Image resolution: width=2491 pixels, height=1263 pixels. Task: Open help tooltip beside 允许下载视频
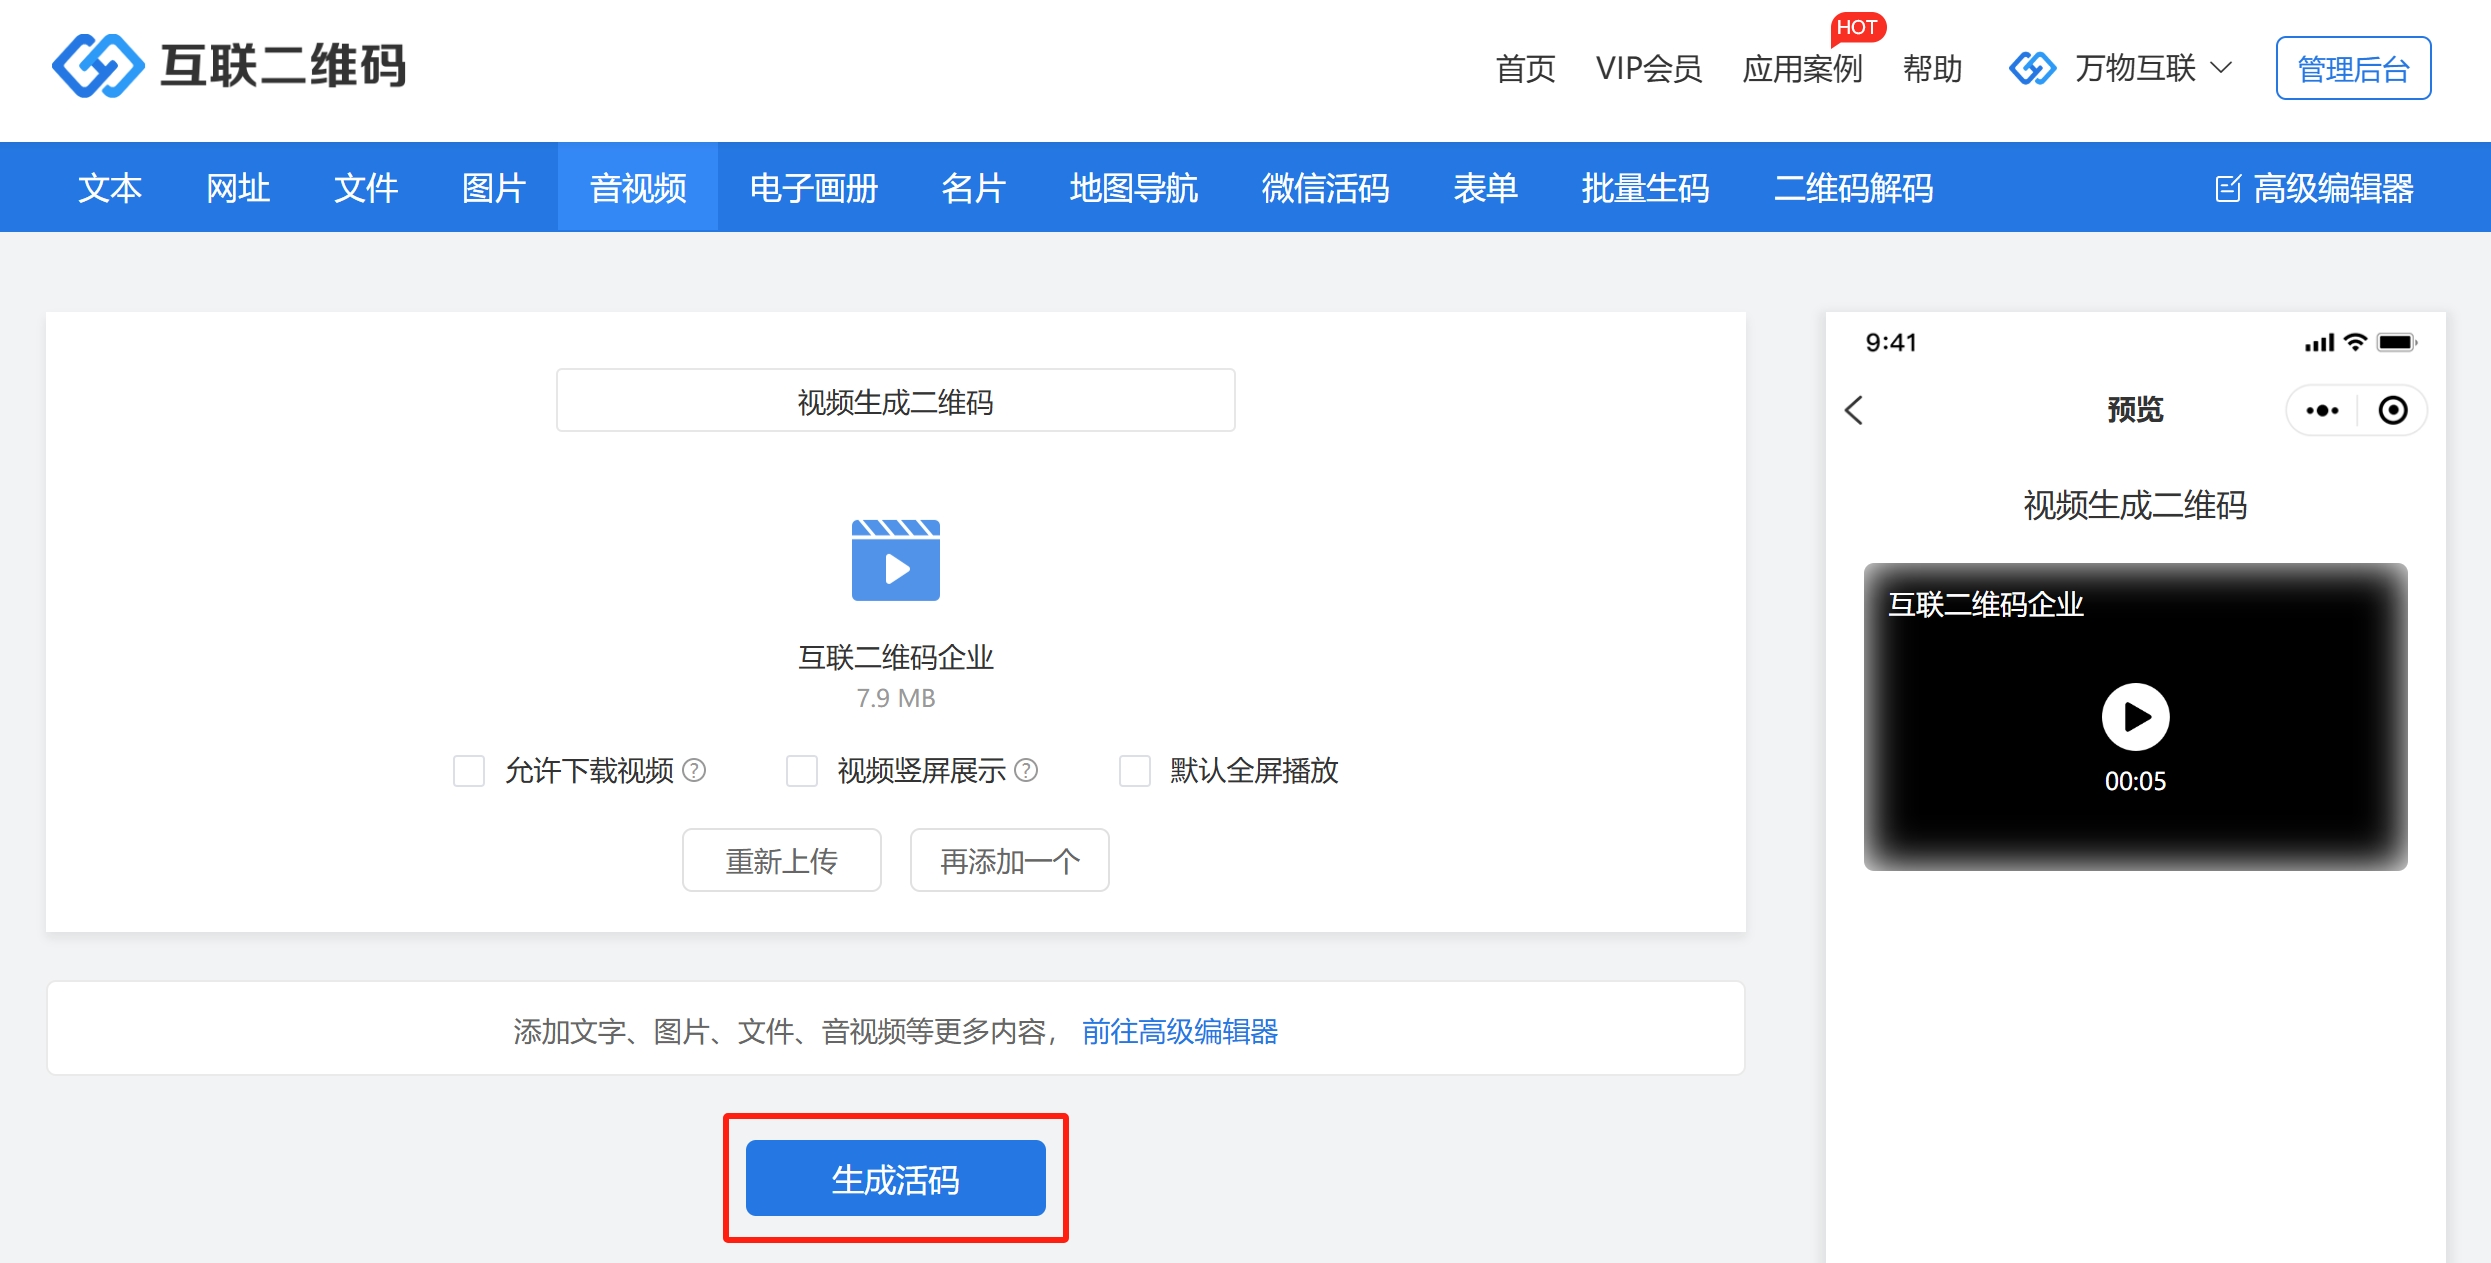(694, 770)
